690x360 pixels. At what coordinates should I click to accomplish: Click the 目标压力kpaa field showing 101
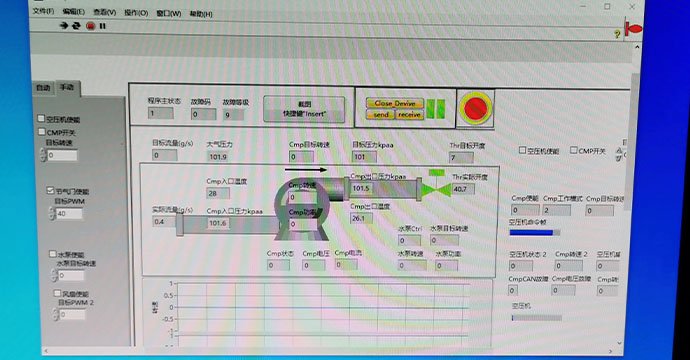point(364,157)
